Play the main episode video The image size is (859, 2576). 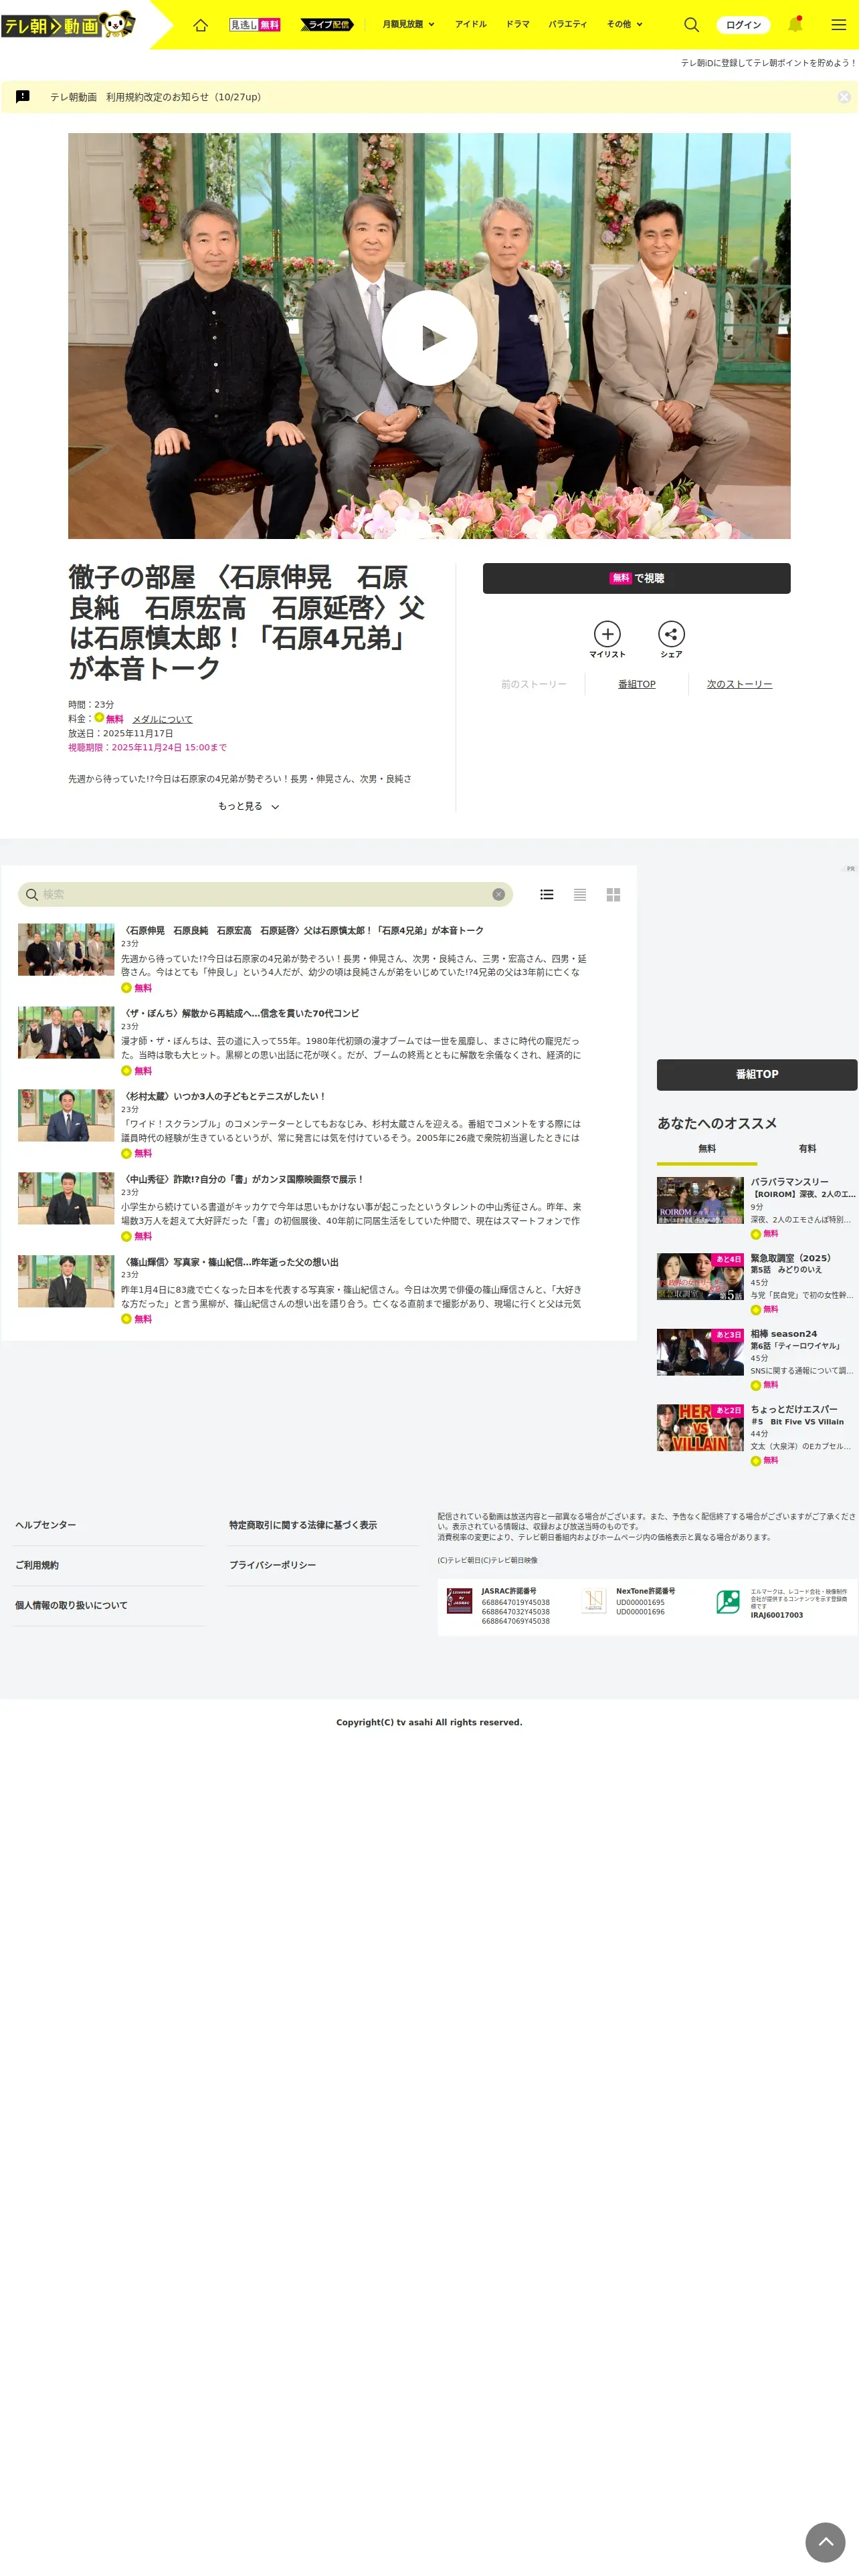click(x=429, y=337)
